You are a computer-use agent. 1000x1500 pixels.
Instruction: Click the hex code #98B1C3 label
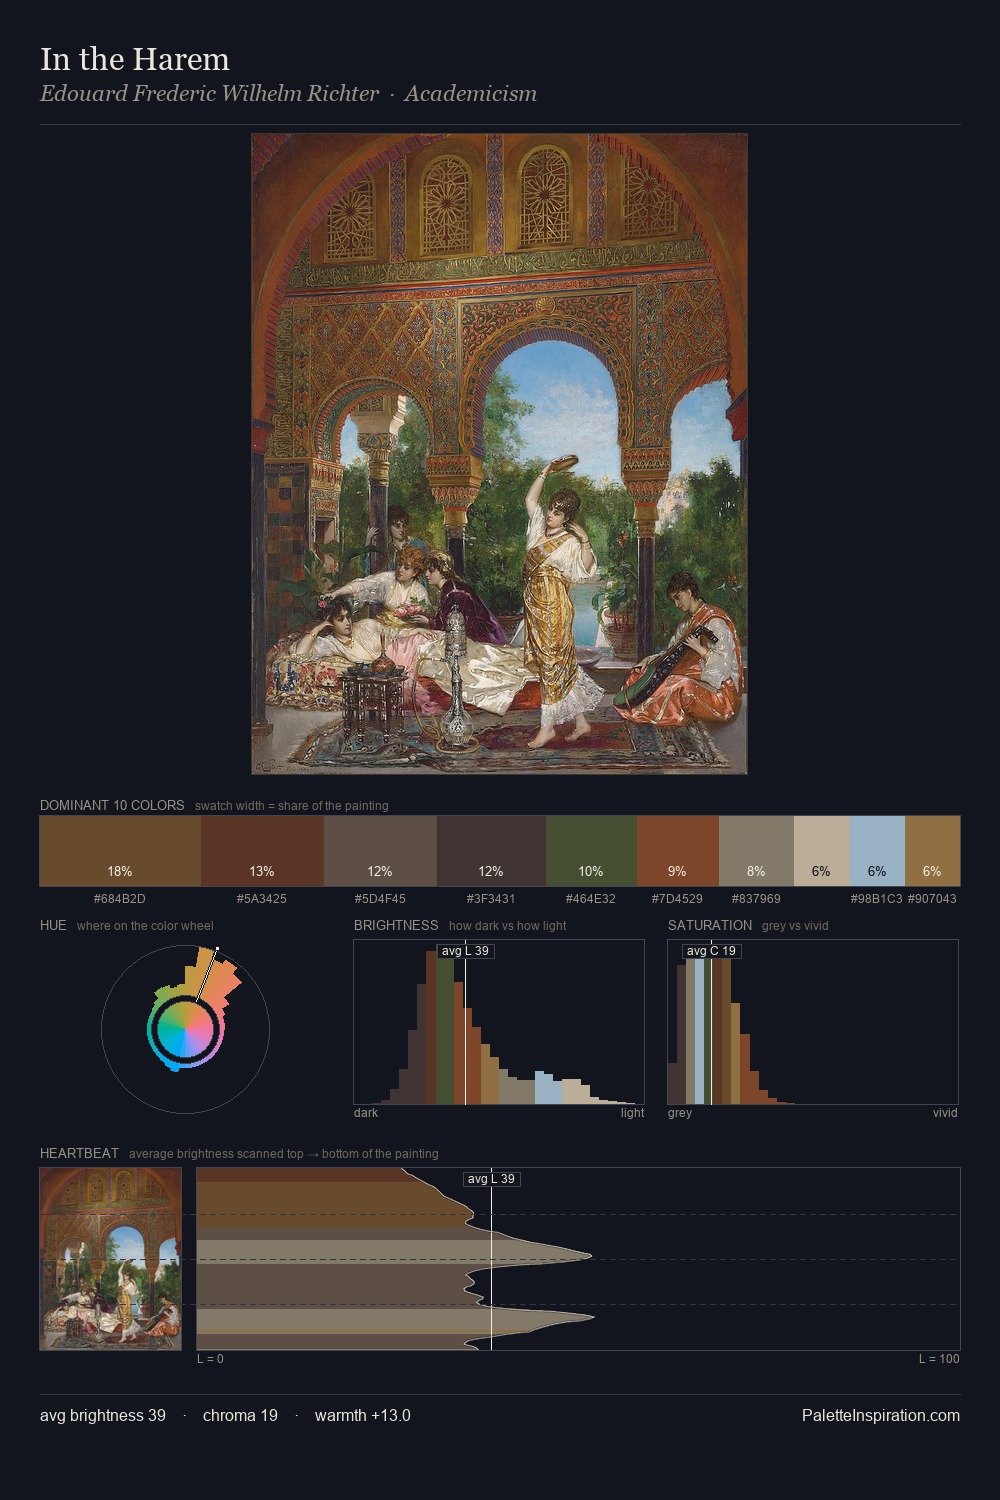(x=877, y=898)
